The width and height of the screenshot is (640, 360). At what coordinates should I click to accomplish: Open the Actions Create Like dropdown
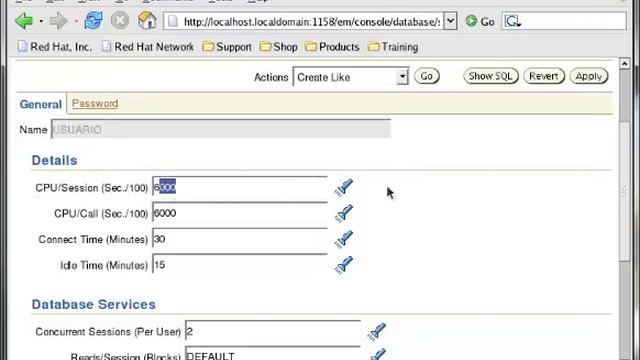(x=351, y=77)
